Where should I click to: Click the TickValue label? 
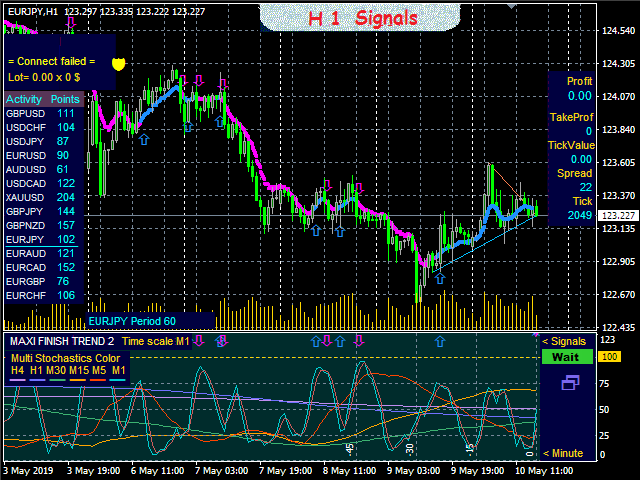click(571, 145)
